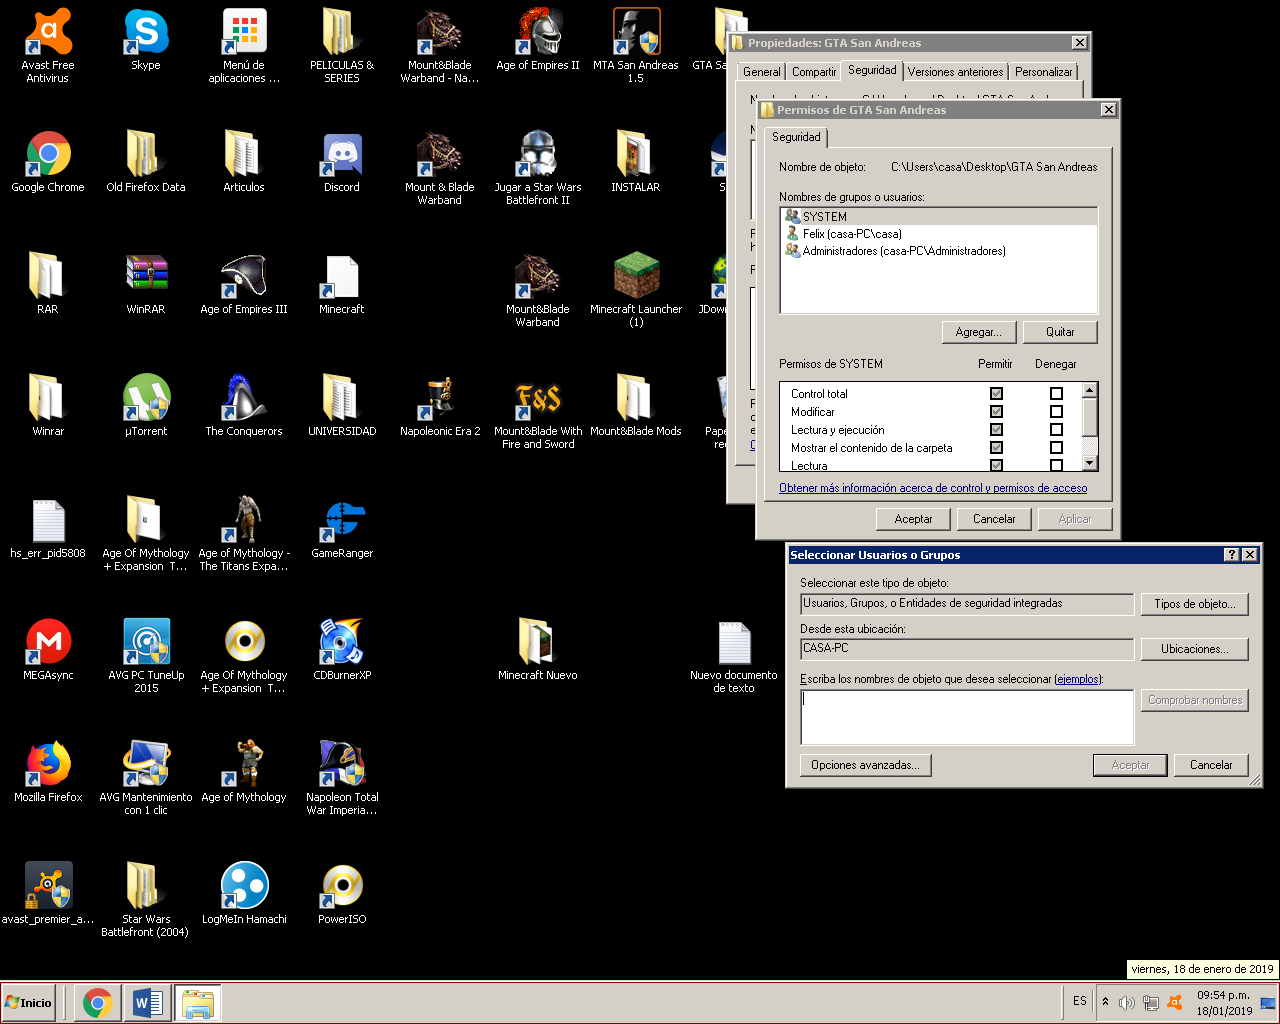Toggle Permitir checkbox for Control total
The image size is (1280, 1024).
pos(996,394)
